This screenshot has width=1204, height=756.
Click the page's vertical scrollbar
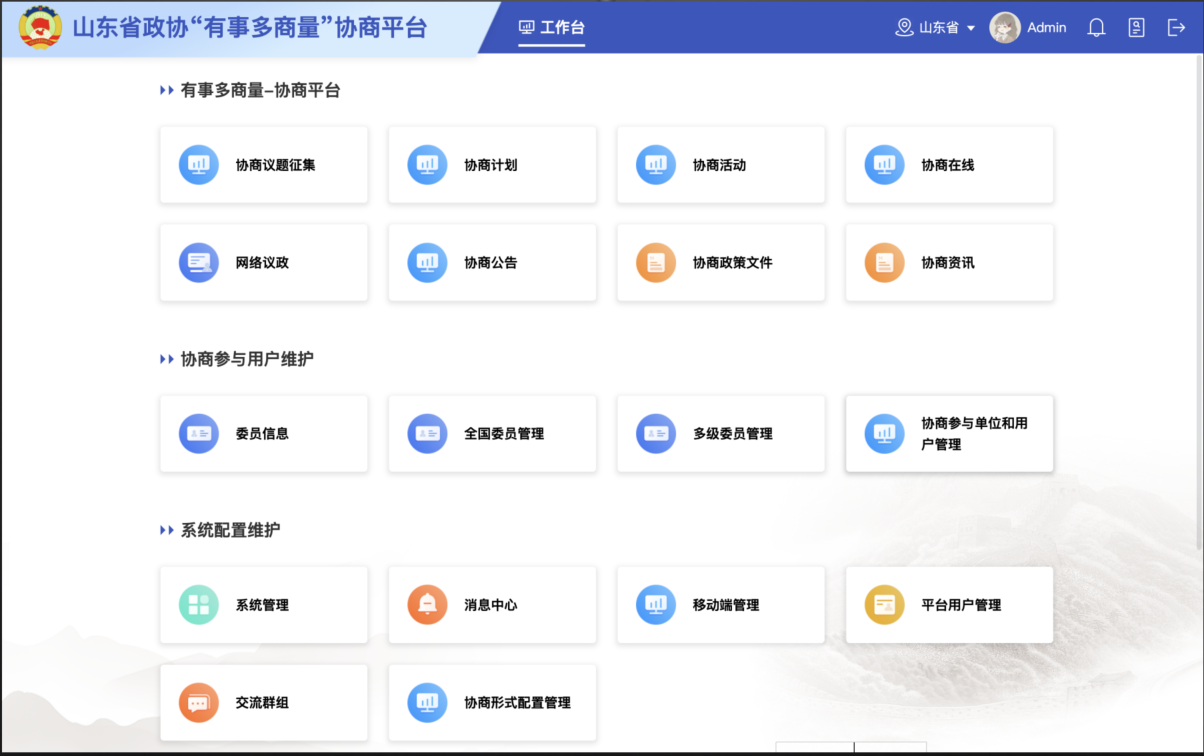tap(1199, 300)
